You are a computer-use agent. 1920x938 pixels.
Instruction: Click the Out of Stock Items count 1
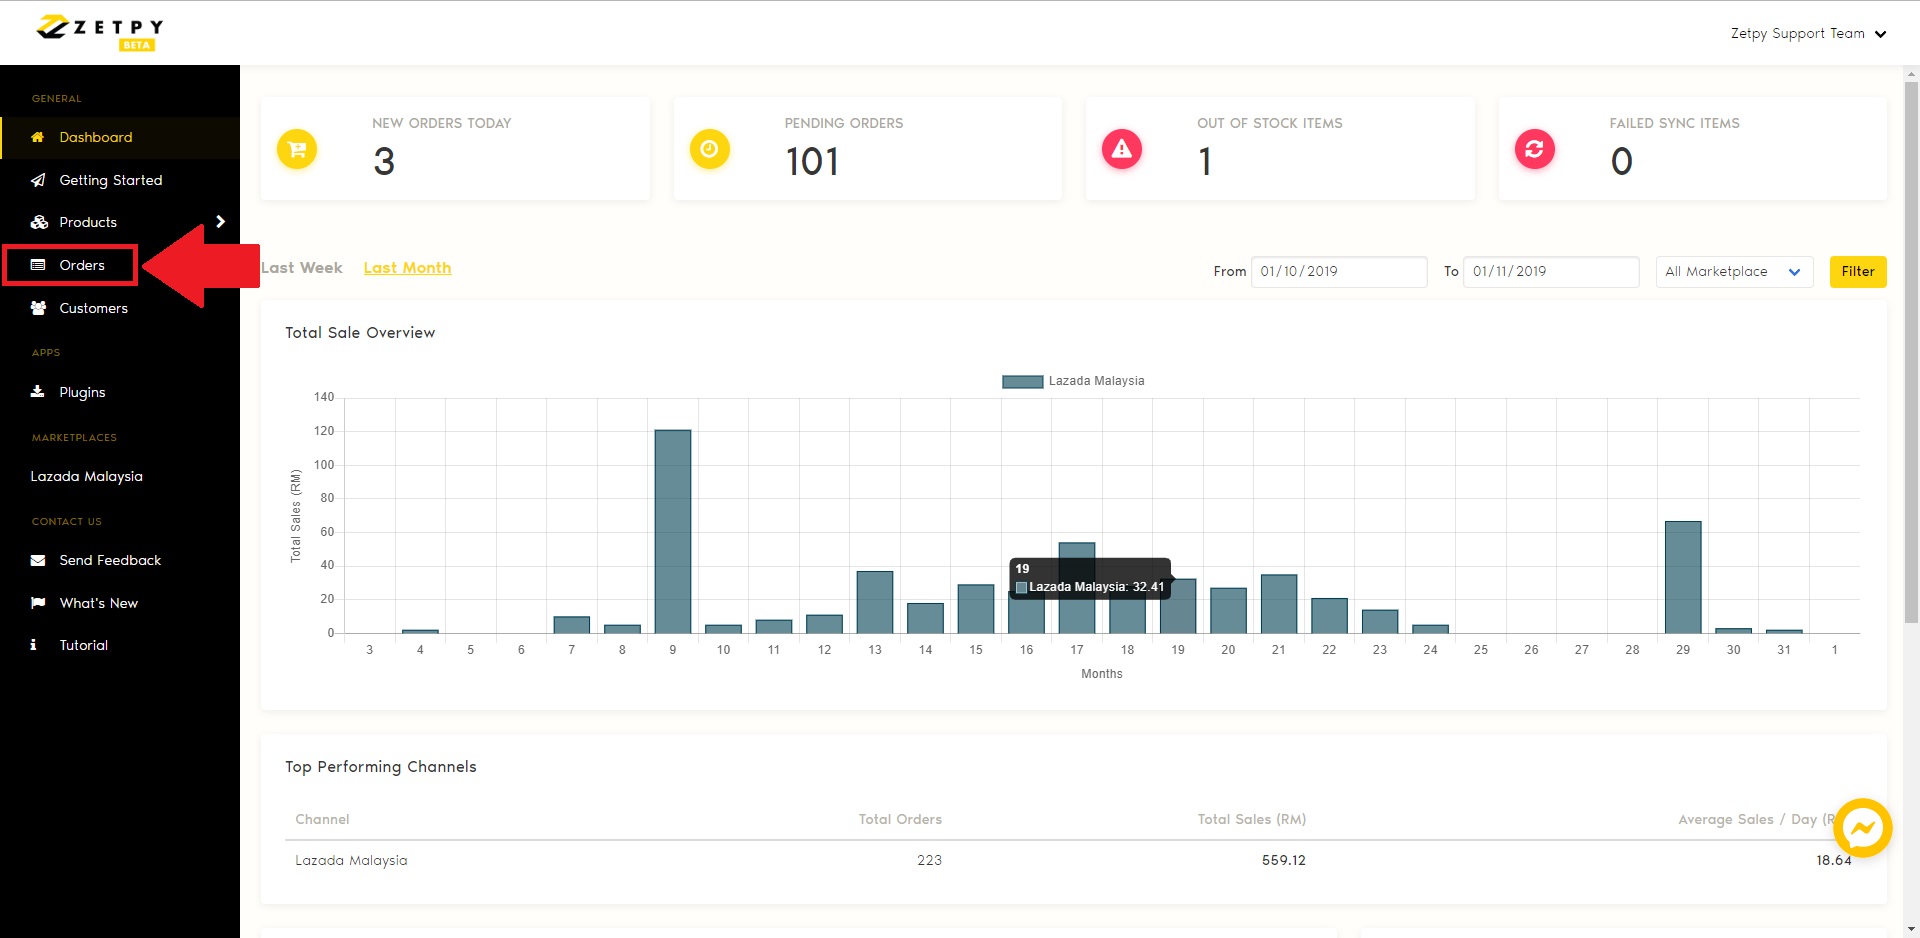1205,162
